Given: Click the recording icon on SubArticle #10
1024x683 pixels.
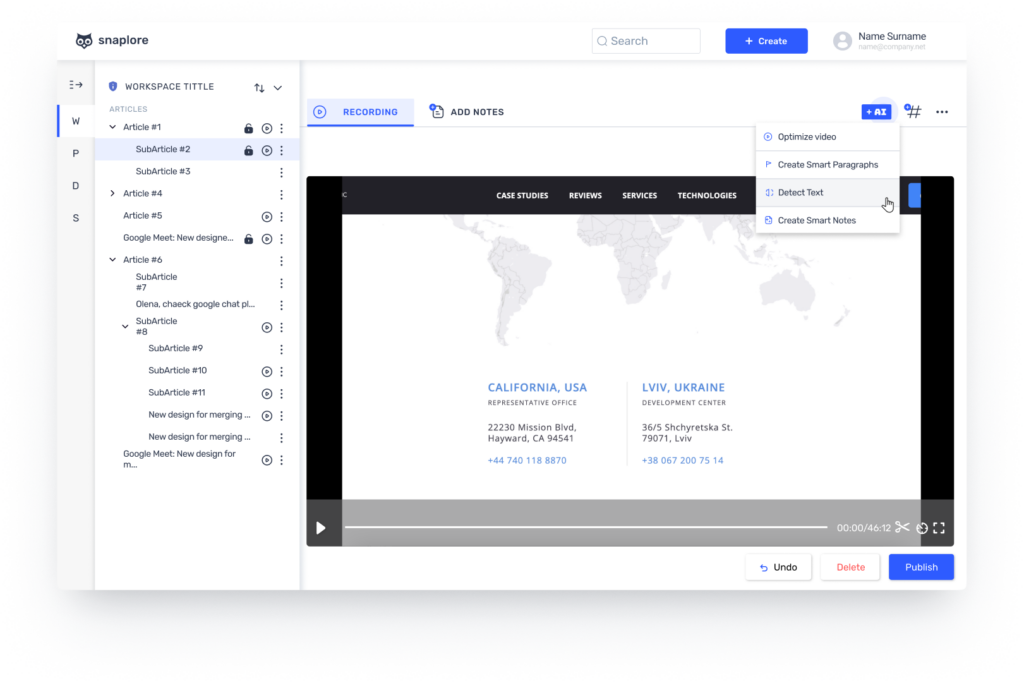Looking at the screenshot, I should [x=266, y=372].
